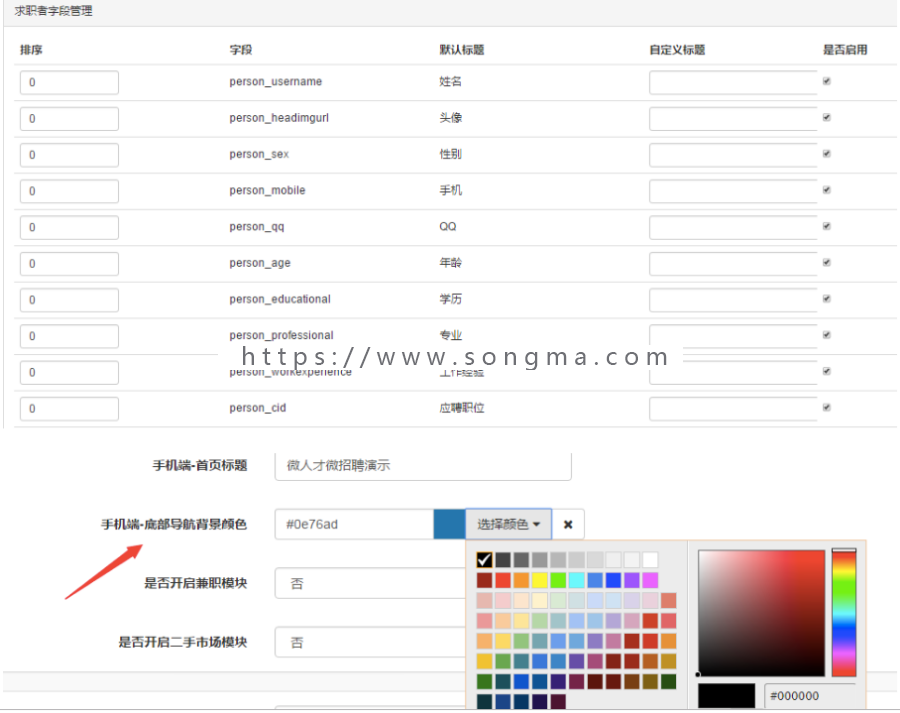The height and width of the screenshot is (713, 900).
Task: Click the 字段 column header
Action: 240,50
